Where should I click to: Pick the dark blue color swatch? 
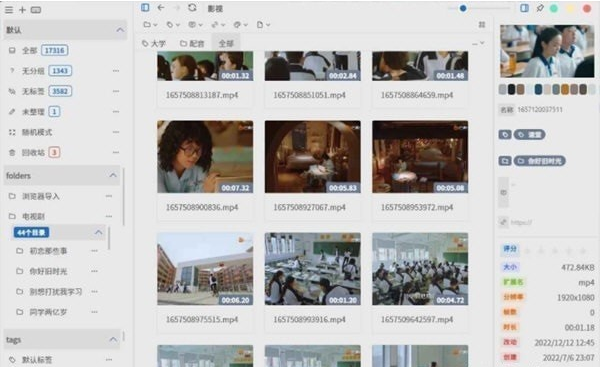(x=538, y=89)
